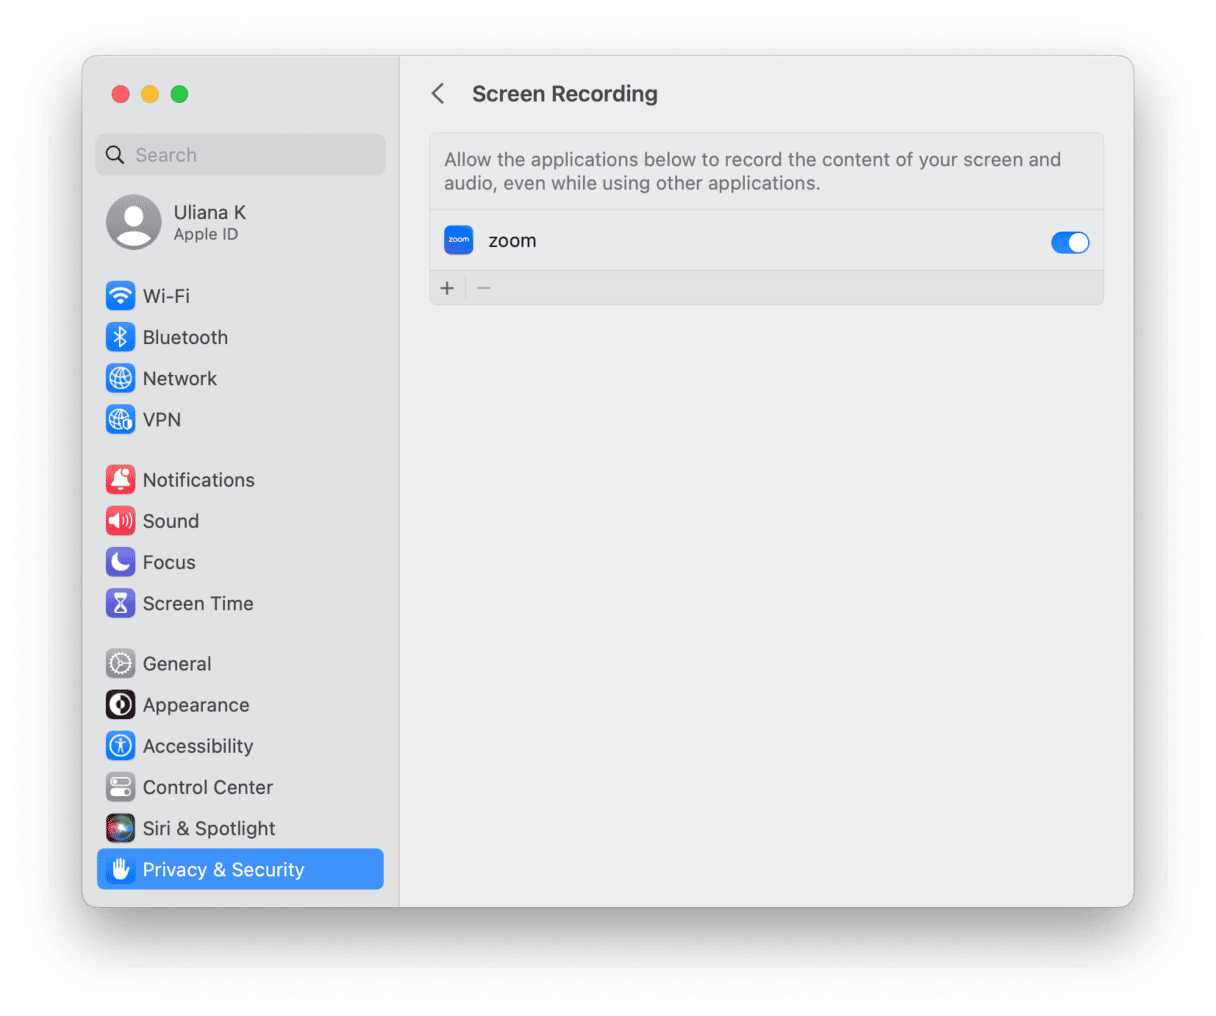Click the Privacy & Security hand icon
The image size is (1216, 1016).
(120, 869)
